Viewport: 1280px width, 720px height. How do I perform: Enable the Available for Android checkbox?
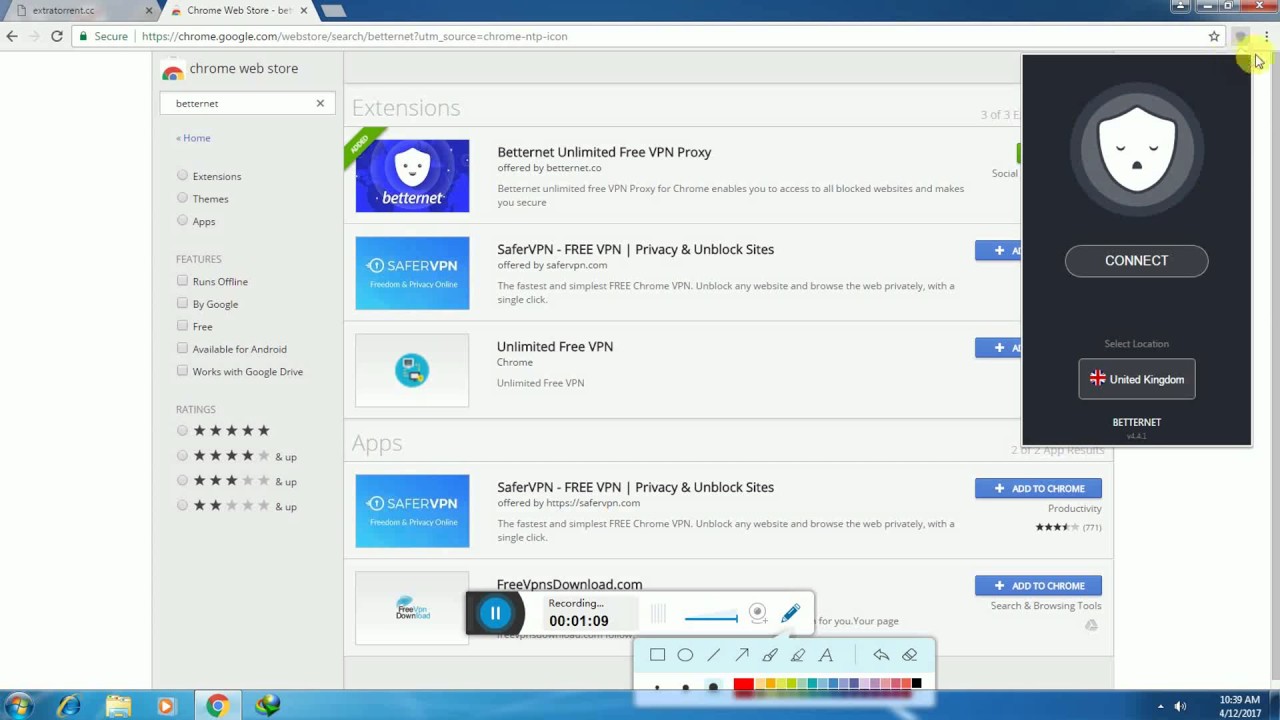182,348
